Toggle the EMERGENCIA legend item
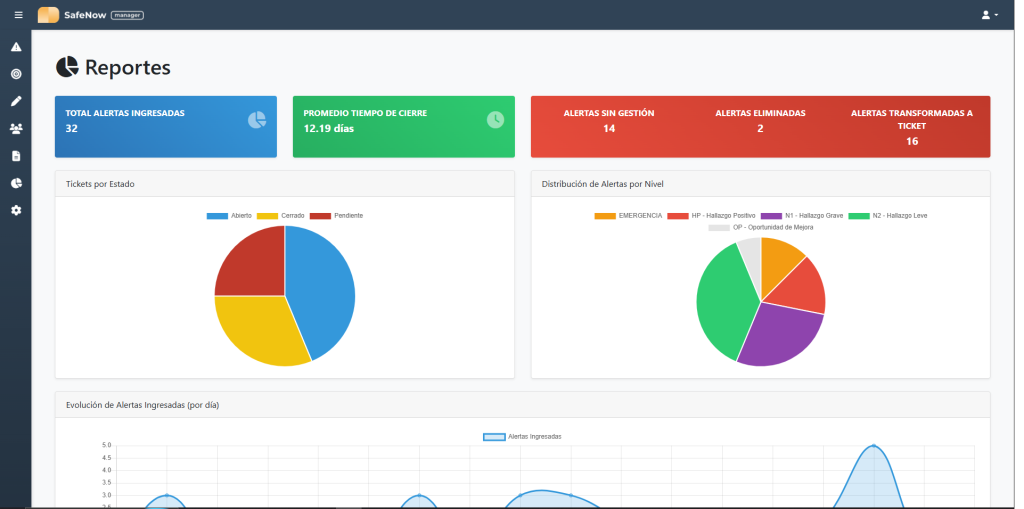The width and height of the screenshot is (1024, 509). (x=629, y=216)
